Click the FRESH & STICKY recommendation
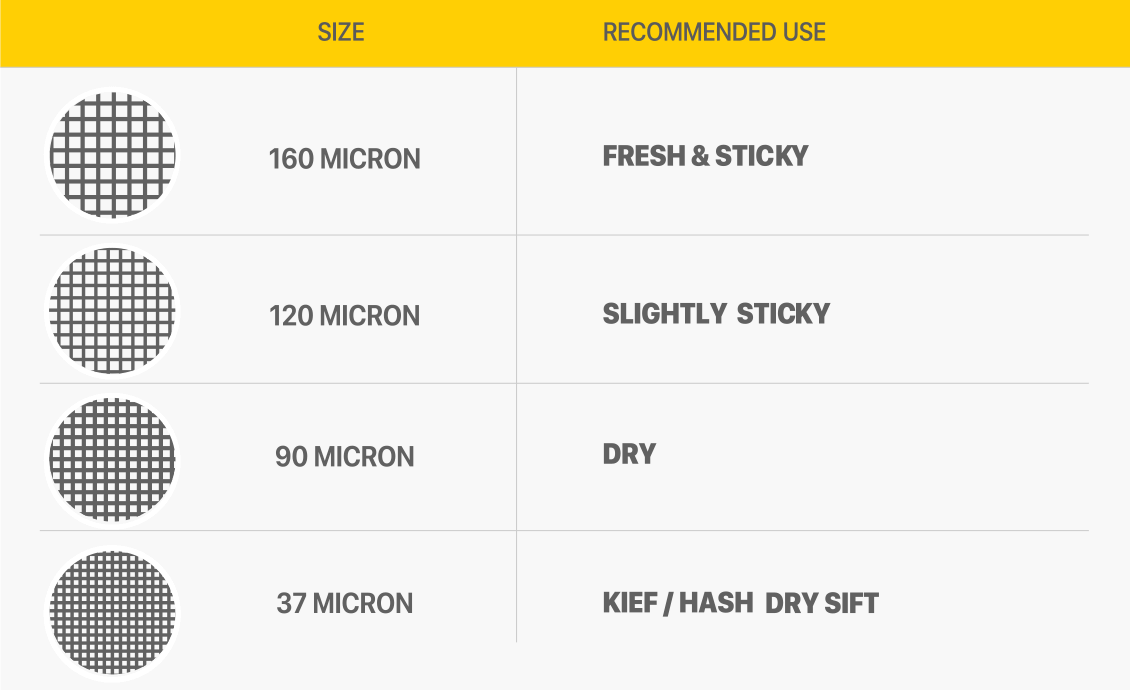 click(705, 156)
